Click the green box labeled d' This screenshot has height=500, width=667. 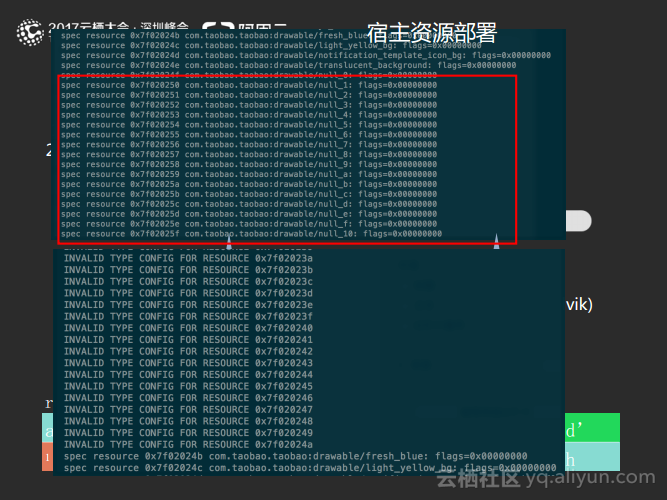592,427
